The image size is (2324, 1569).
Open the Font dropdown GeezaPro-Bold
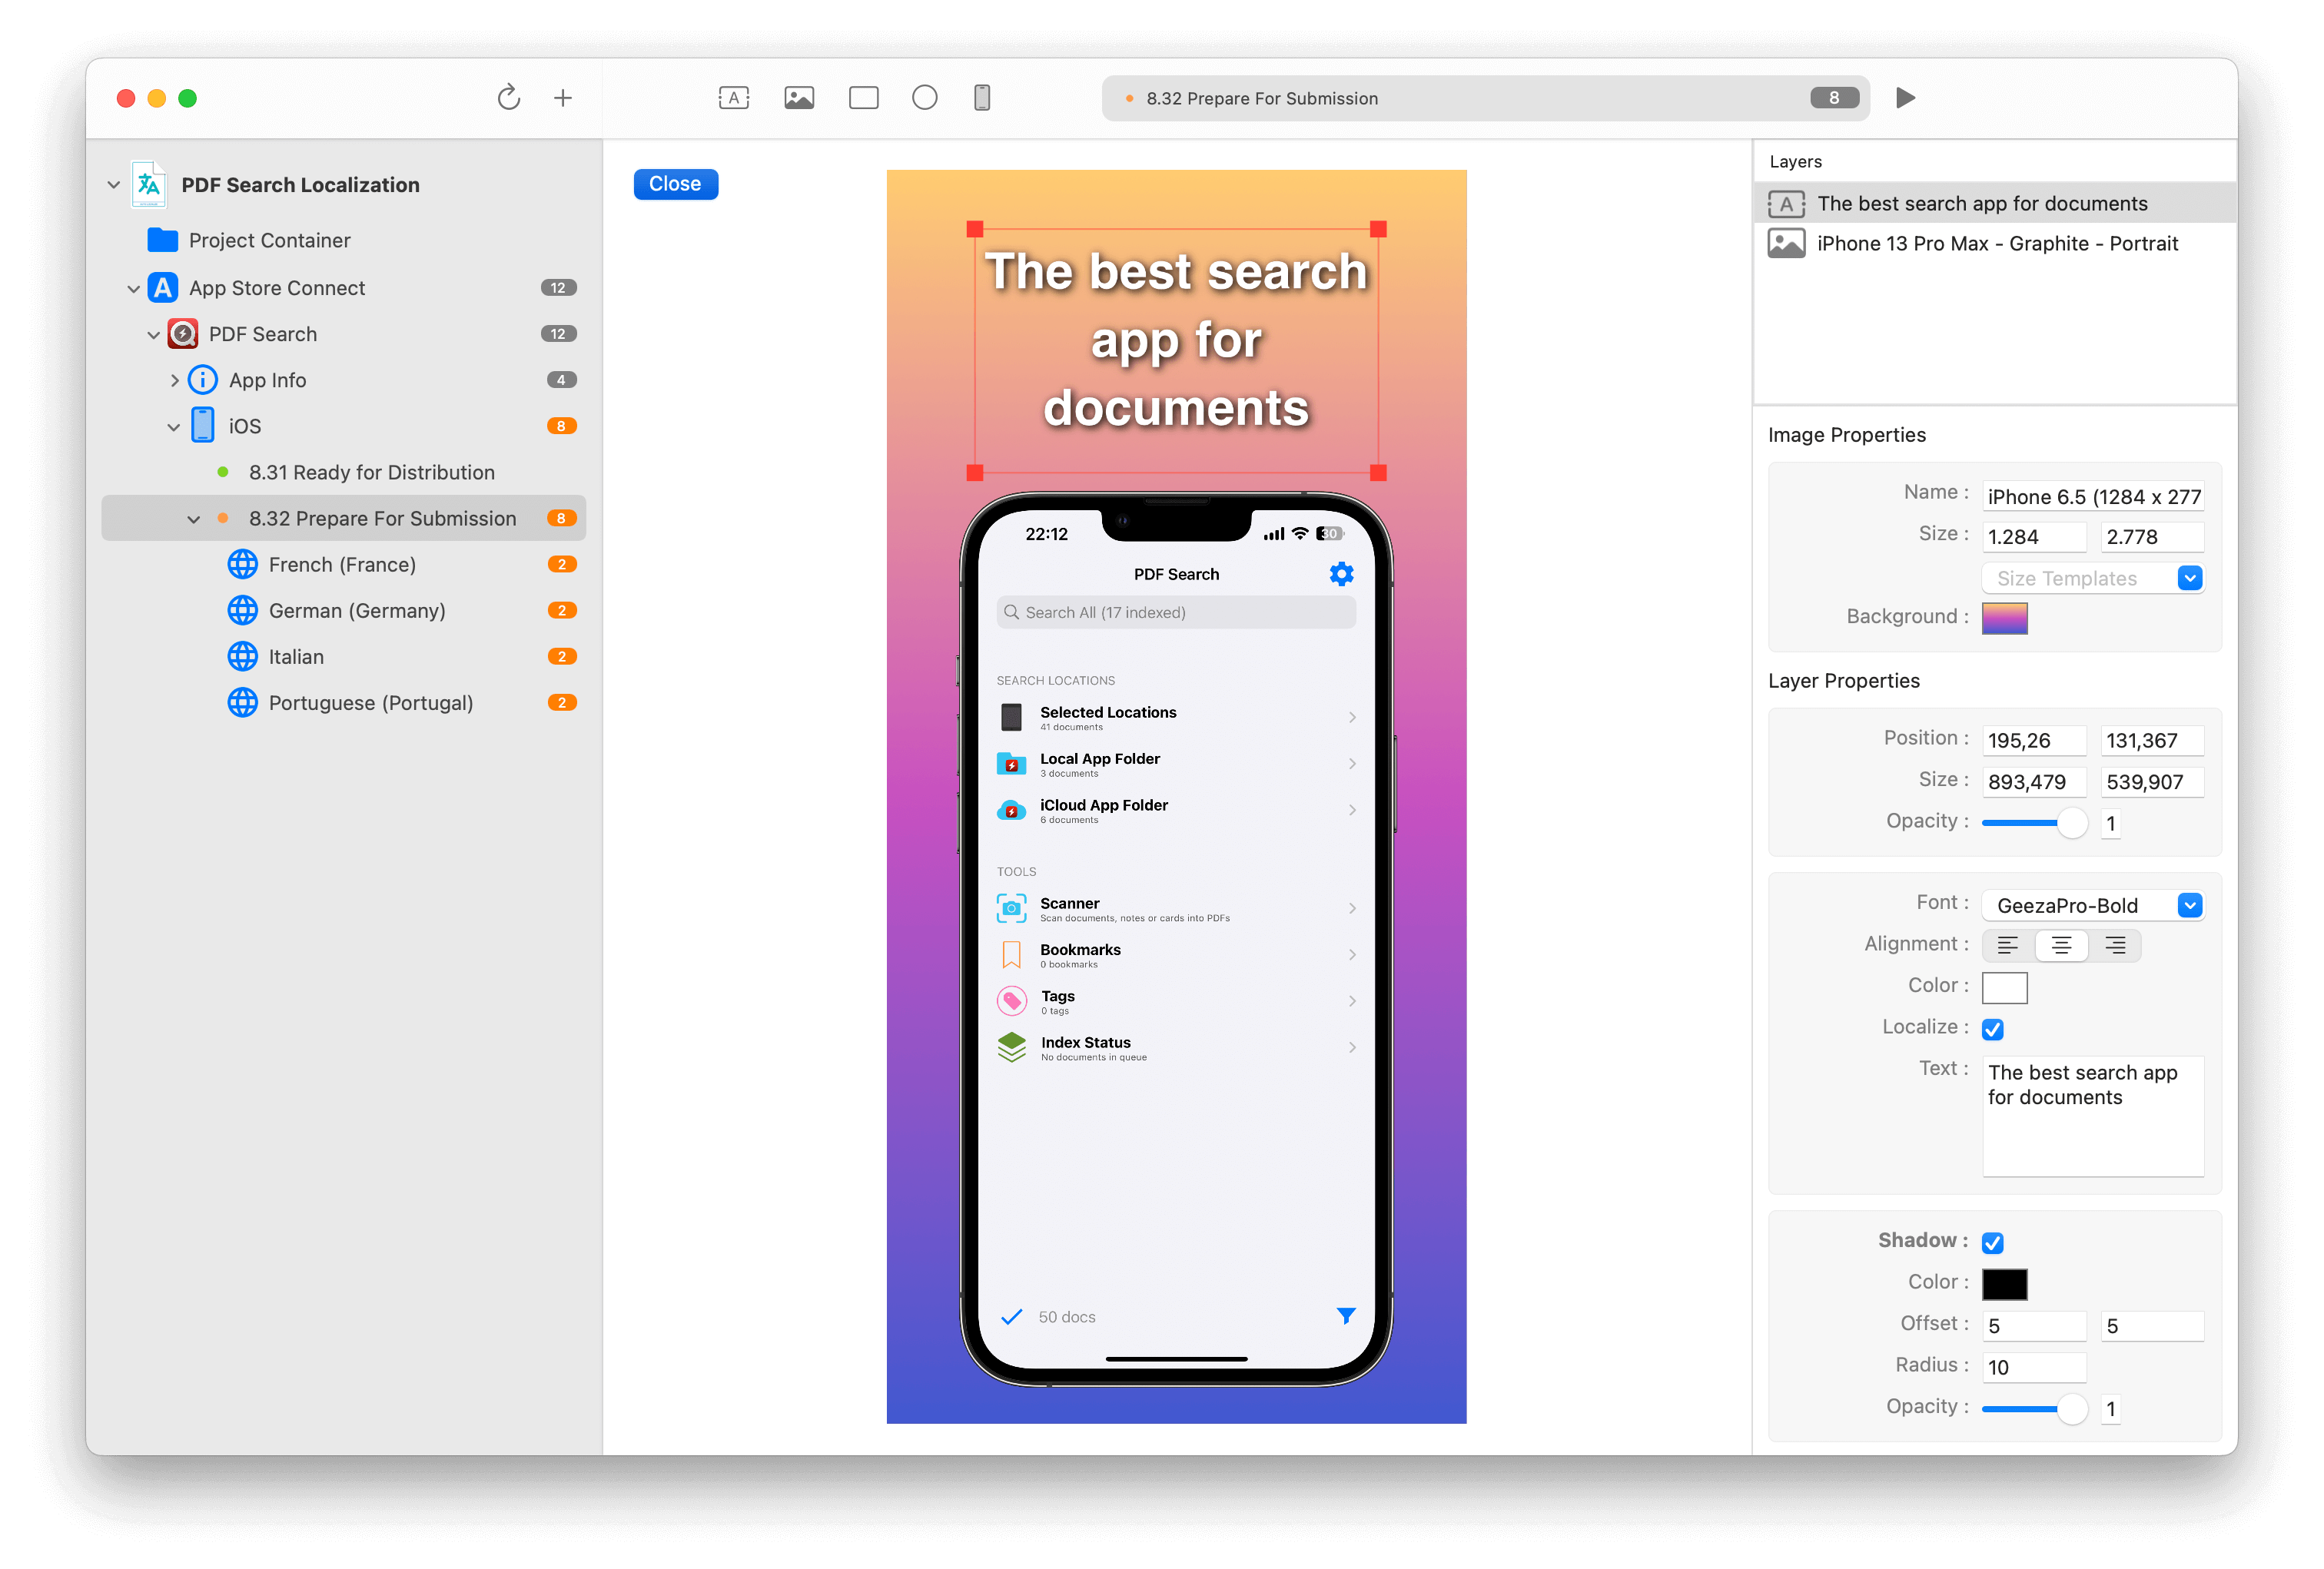tap(2191, 905)
